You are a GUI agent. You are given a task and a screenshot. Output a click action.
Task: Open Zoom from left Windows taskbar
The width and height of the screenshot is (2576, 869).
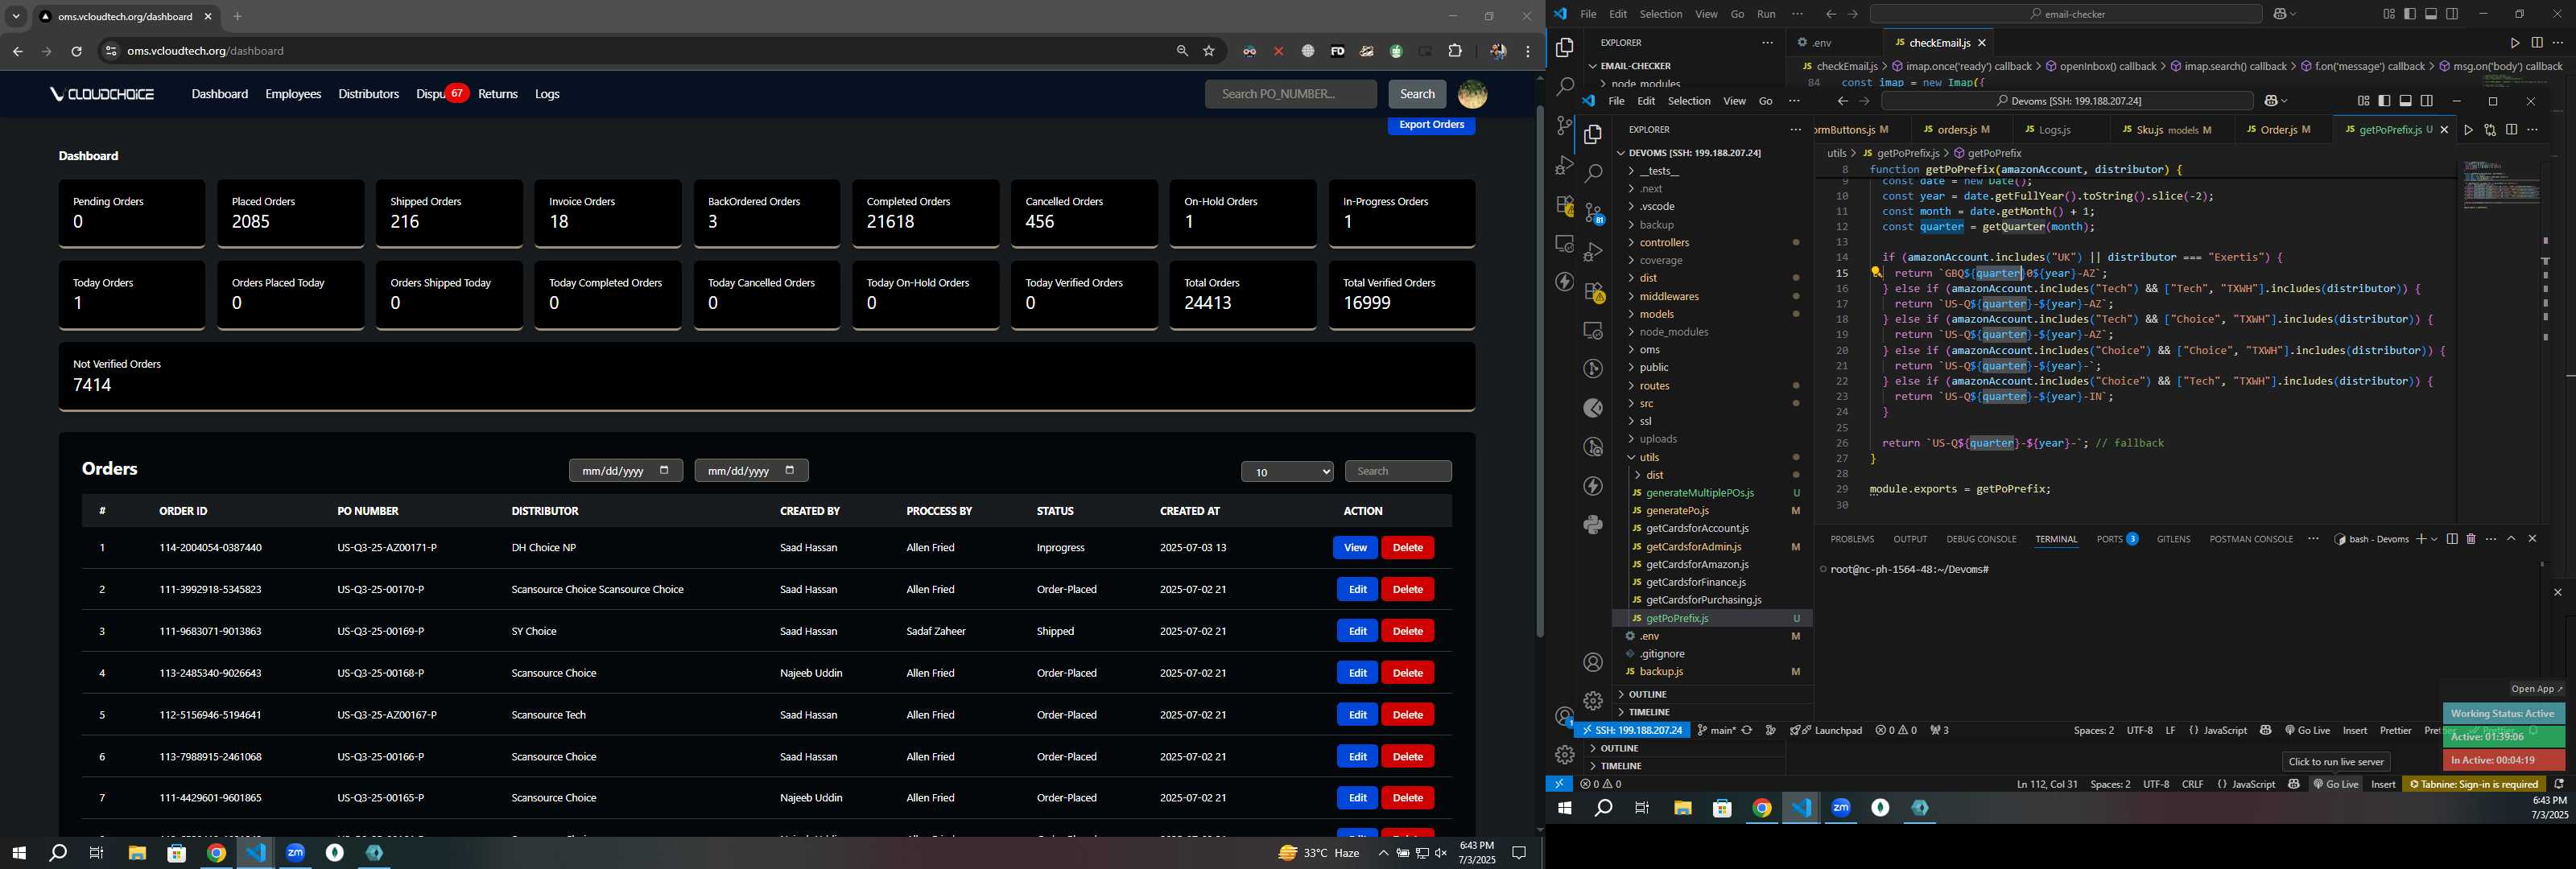coord(295,853)
